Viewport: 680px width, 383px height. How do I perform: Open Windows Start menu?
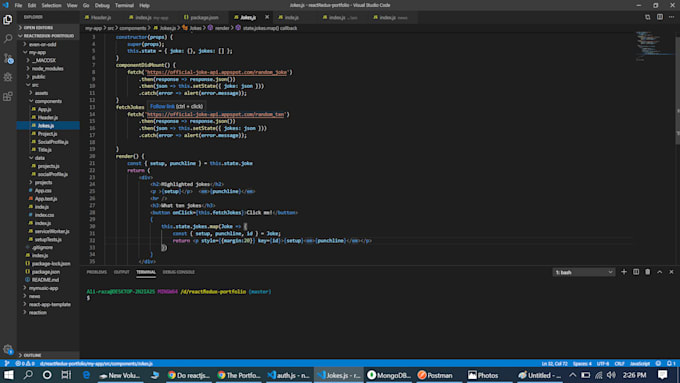pos(9,375)
